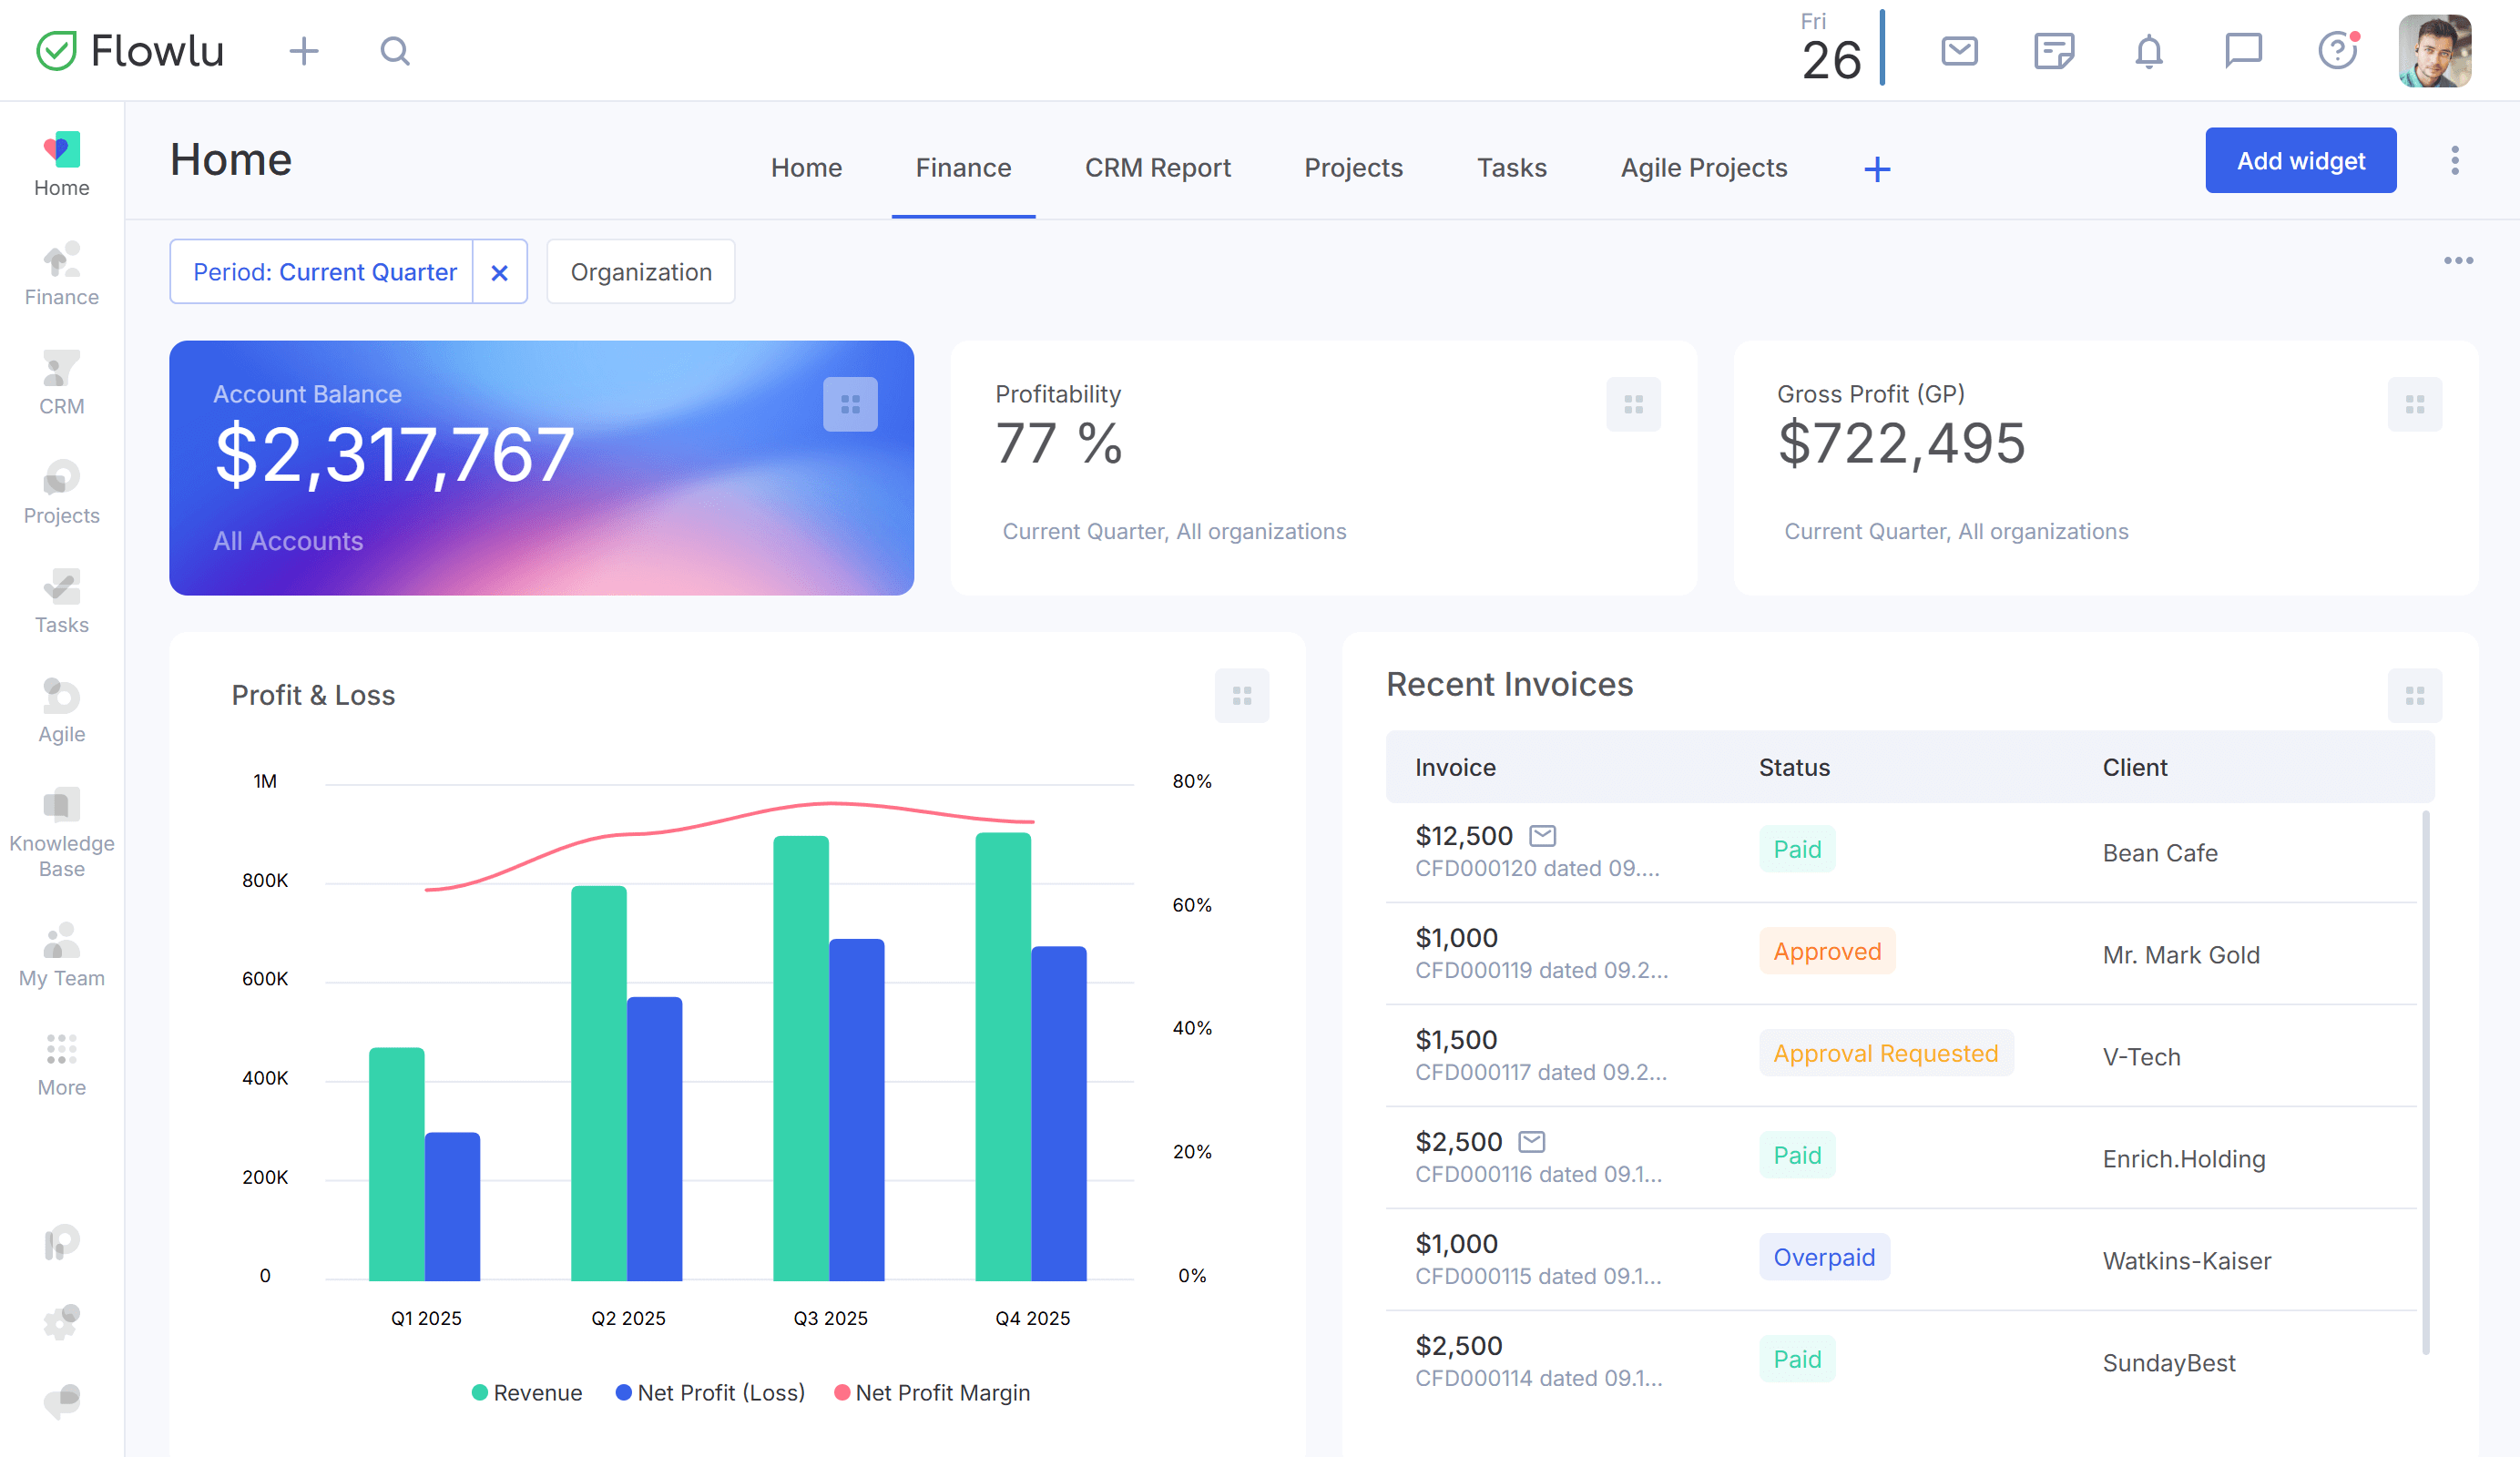Toggle the Net Profit (Loss) legend item
This screenshot has width=2520, height=1457.
pyautogui.click(x=711, y=1392)
